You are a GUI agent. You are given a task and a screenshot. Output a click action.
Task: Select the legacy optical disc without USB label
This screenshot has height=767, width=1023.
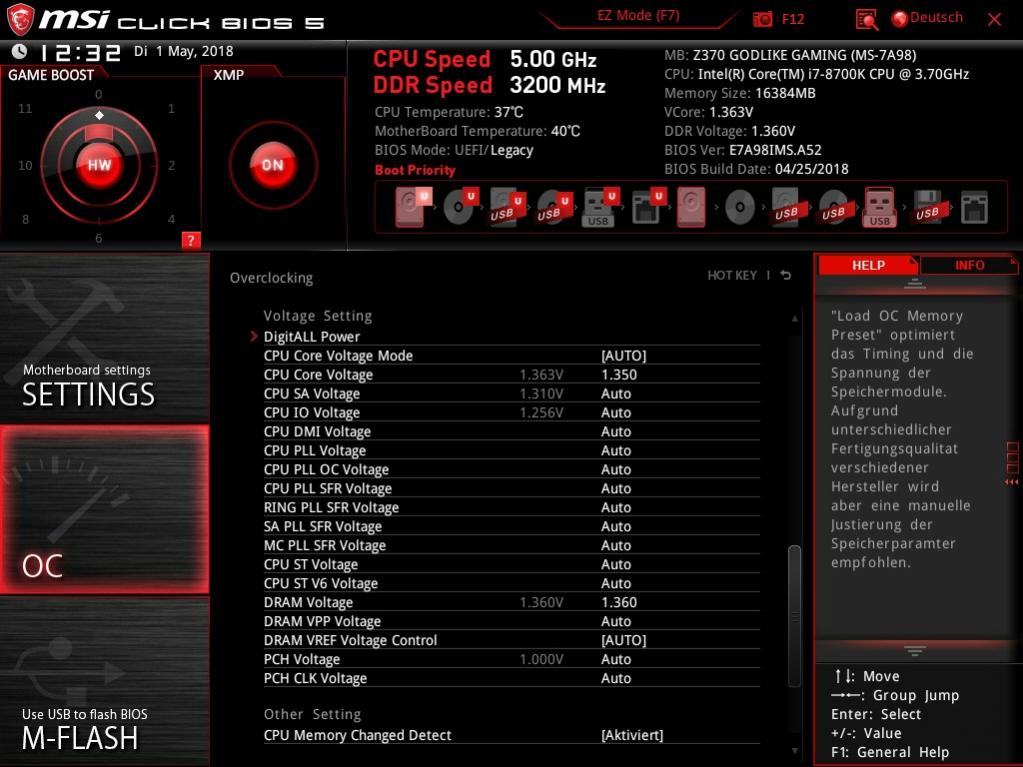740,207
